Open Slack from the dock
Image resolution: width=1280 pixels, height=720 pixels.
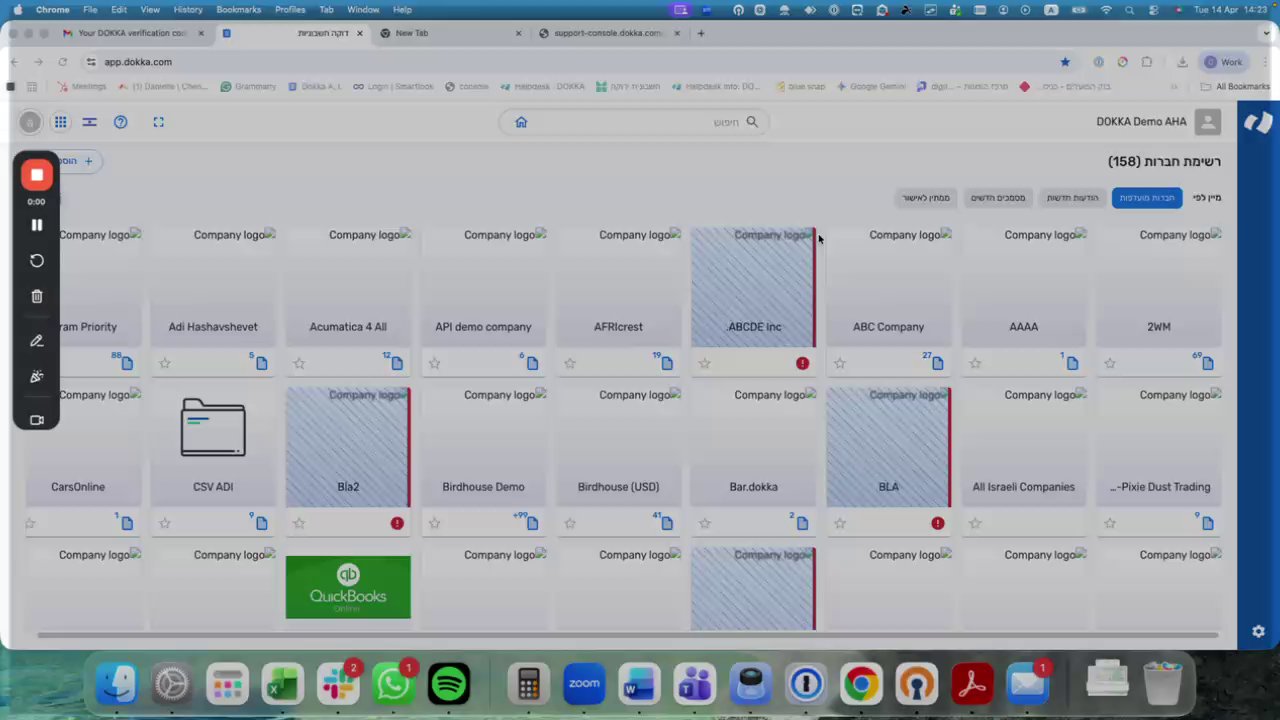pyautogui.click(x=339, y=685)
